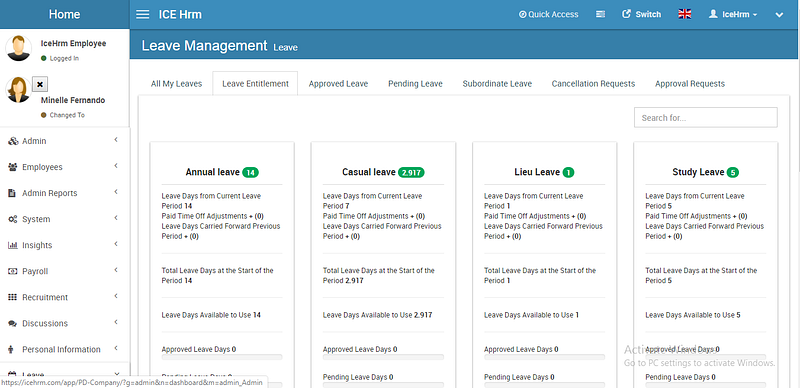Toggle the hamburger sidebar menu icon
The image size is (800, 388).
(143, 14)
